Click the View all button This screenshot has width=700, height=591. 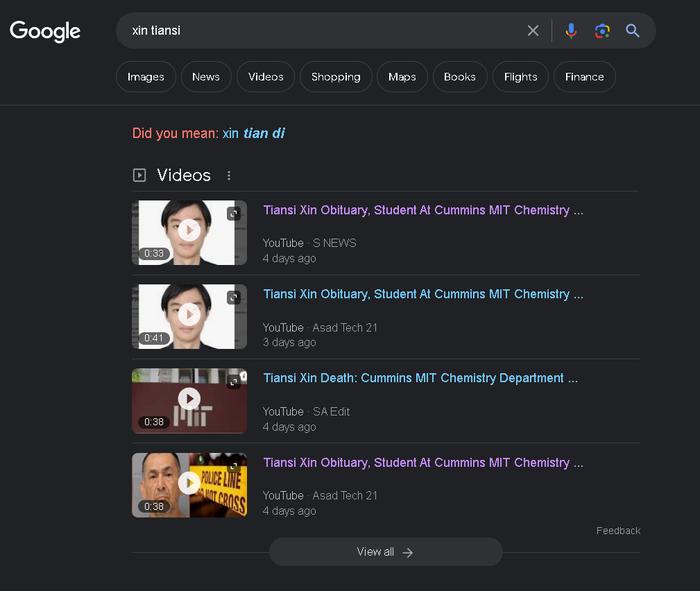point(386,552)
